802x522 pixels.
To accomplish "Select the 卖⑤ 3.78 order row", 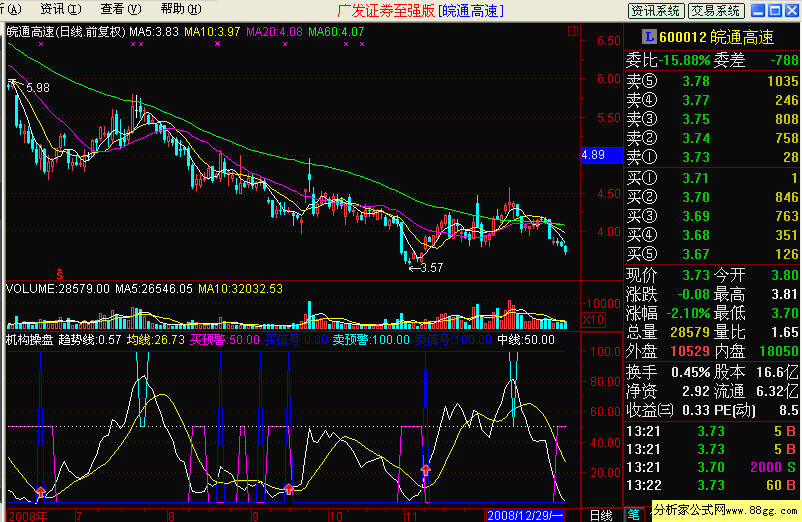I will (x=712, y=81).
